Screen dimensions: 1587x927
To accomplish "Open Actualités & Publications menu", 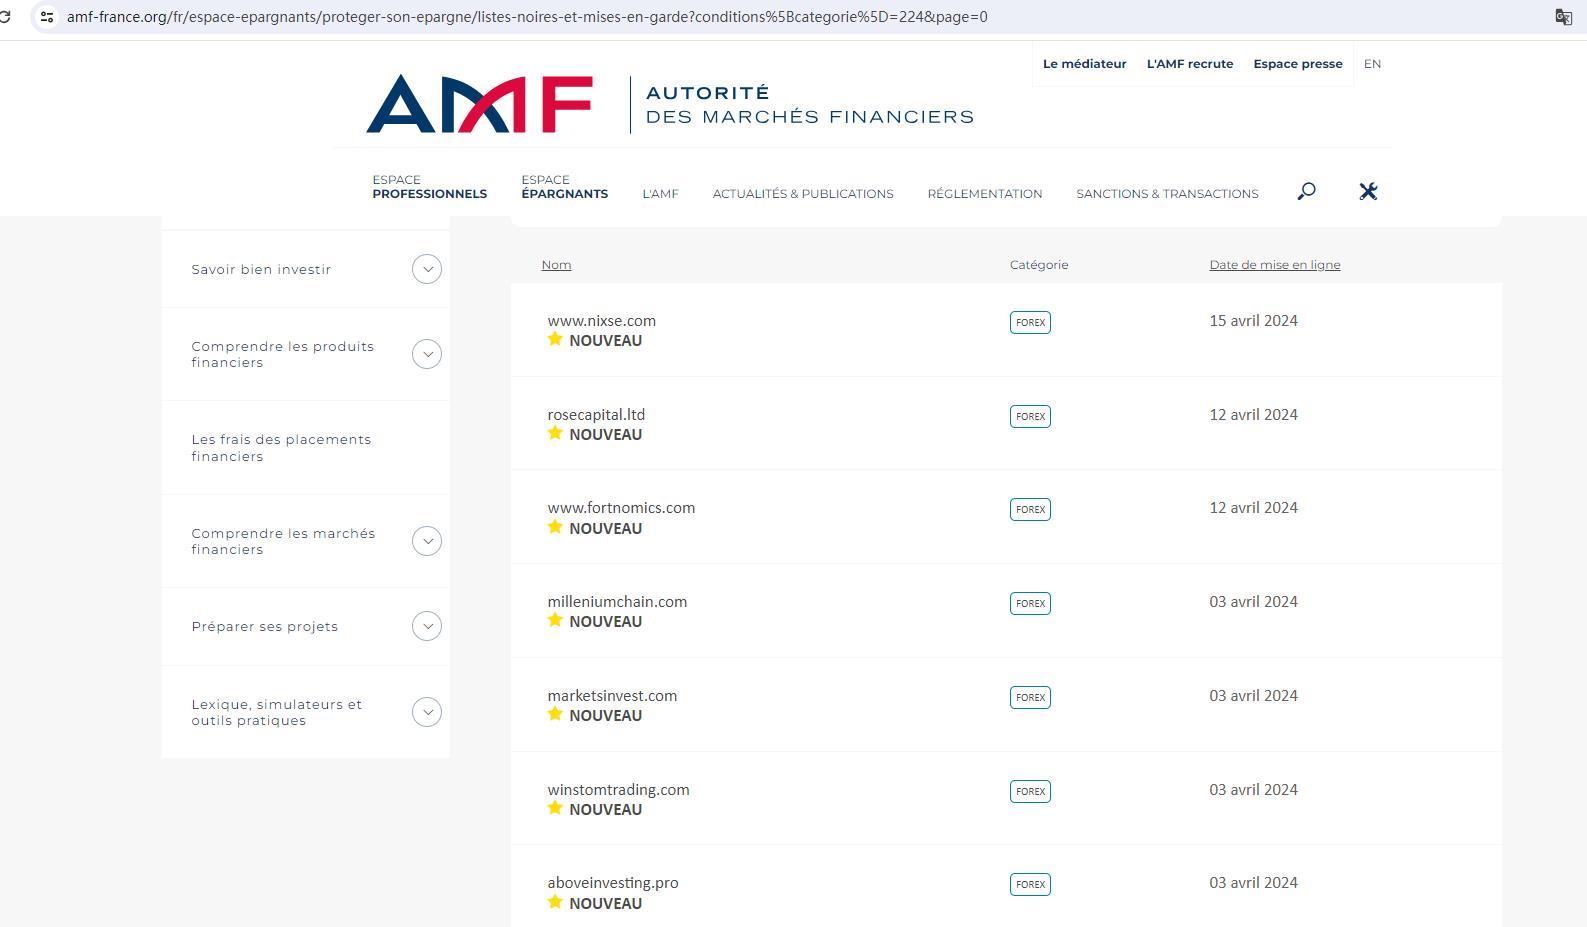I will pyautogui.click(x=802, y=194).
